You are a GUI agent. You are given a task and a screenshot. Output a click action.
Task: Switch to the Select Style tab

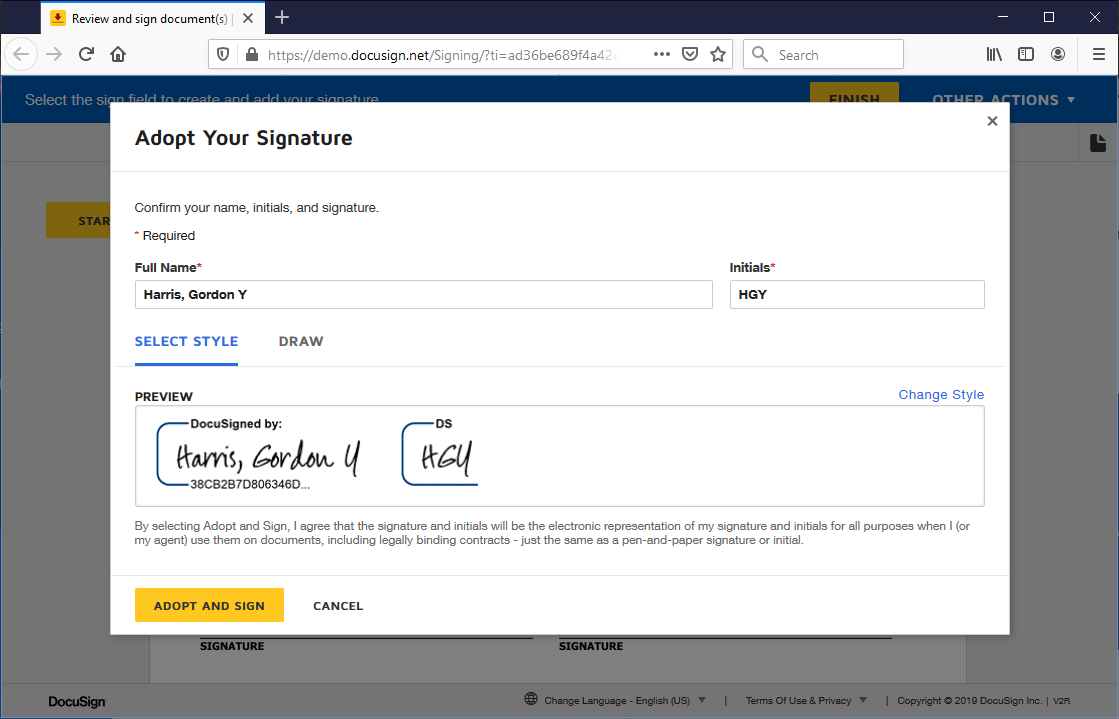click(186, 342)
